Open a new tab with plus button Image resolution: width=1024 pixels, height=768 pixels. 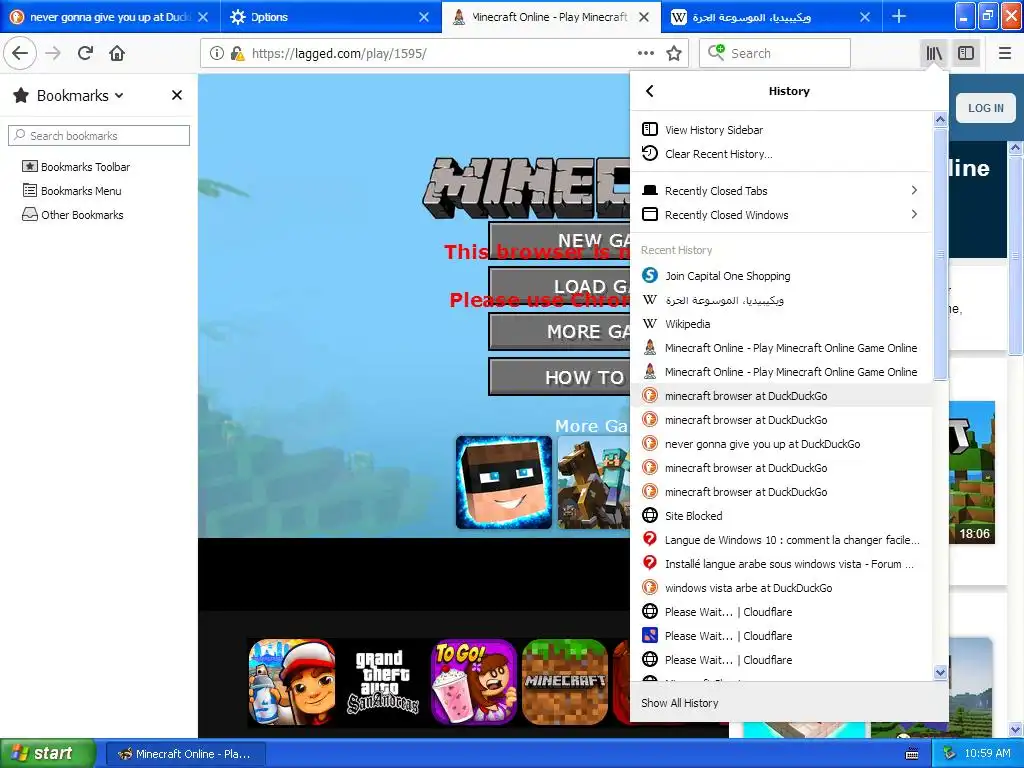pyautogui.click(x=899, y=16)
